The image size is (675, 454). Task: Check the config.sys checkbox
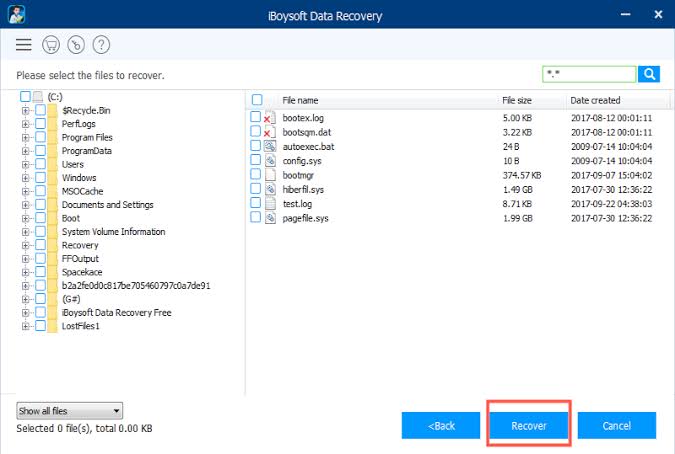255,160
